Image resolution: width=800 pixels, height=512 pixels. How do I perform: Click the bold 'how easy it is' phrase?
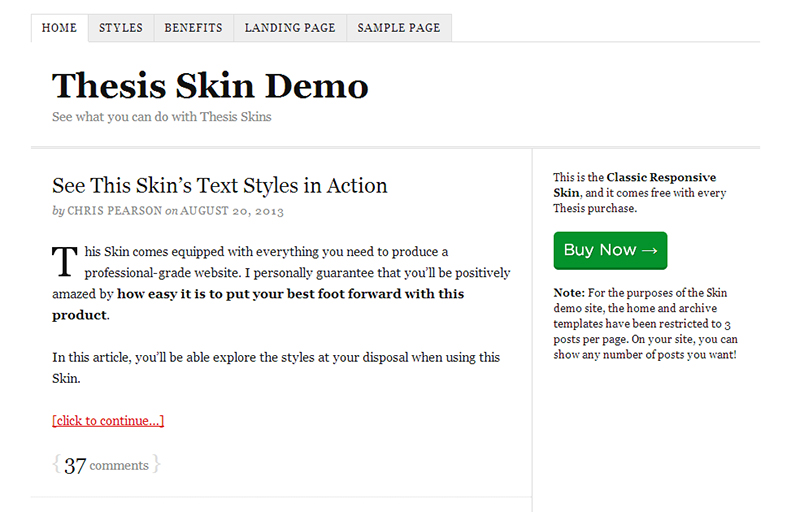click(290, 294)
